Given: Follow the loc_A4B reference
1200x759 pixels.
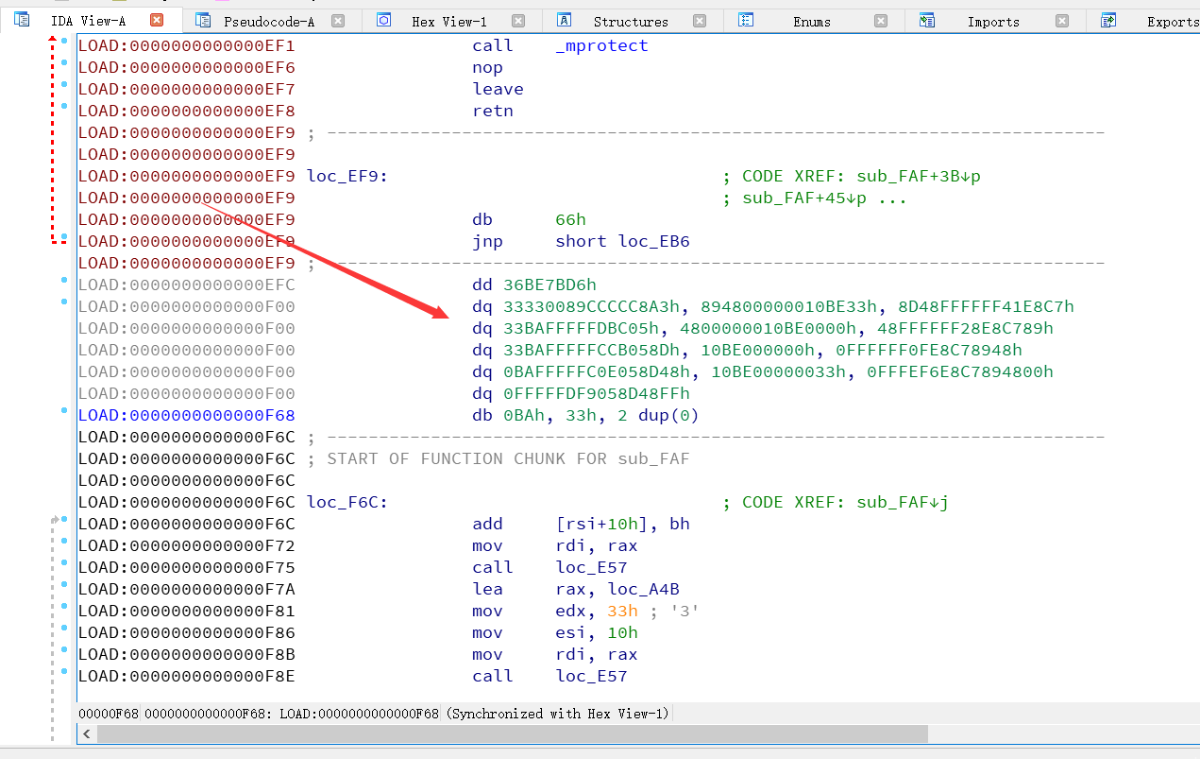Looking at the screenshot, I should click(x=644, y=589).
